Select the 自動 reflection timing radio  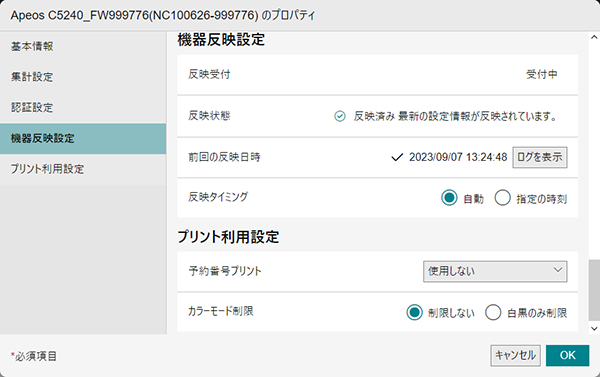pyautogui.click(x=449, y=198)
